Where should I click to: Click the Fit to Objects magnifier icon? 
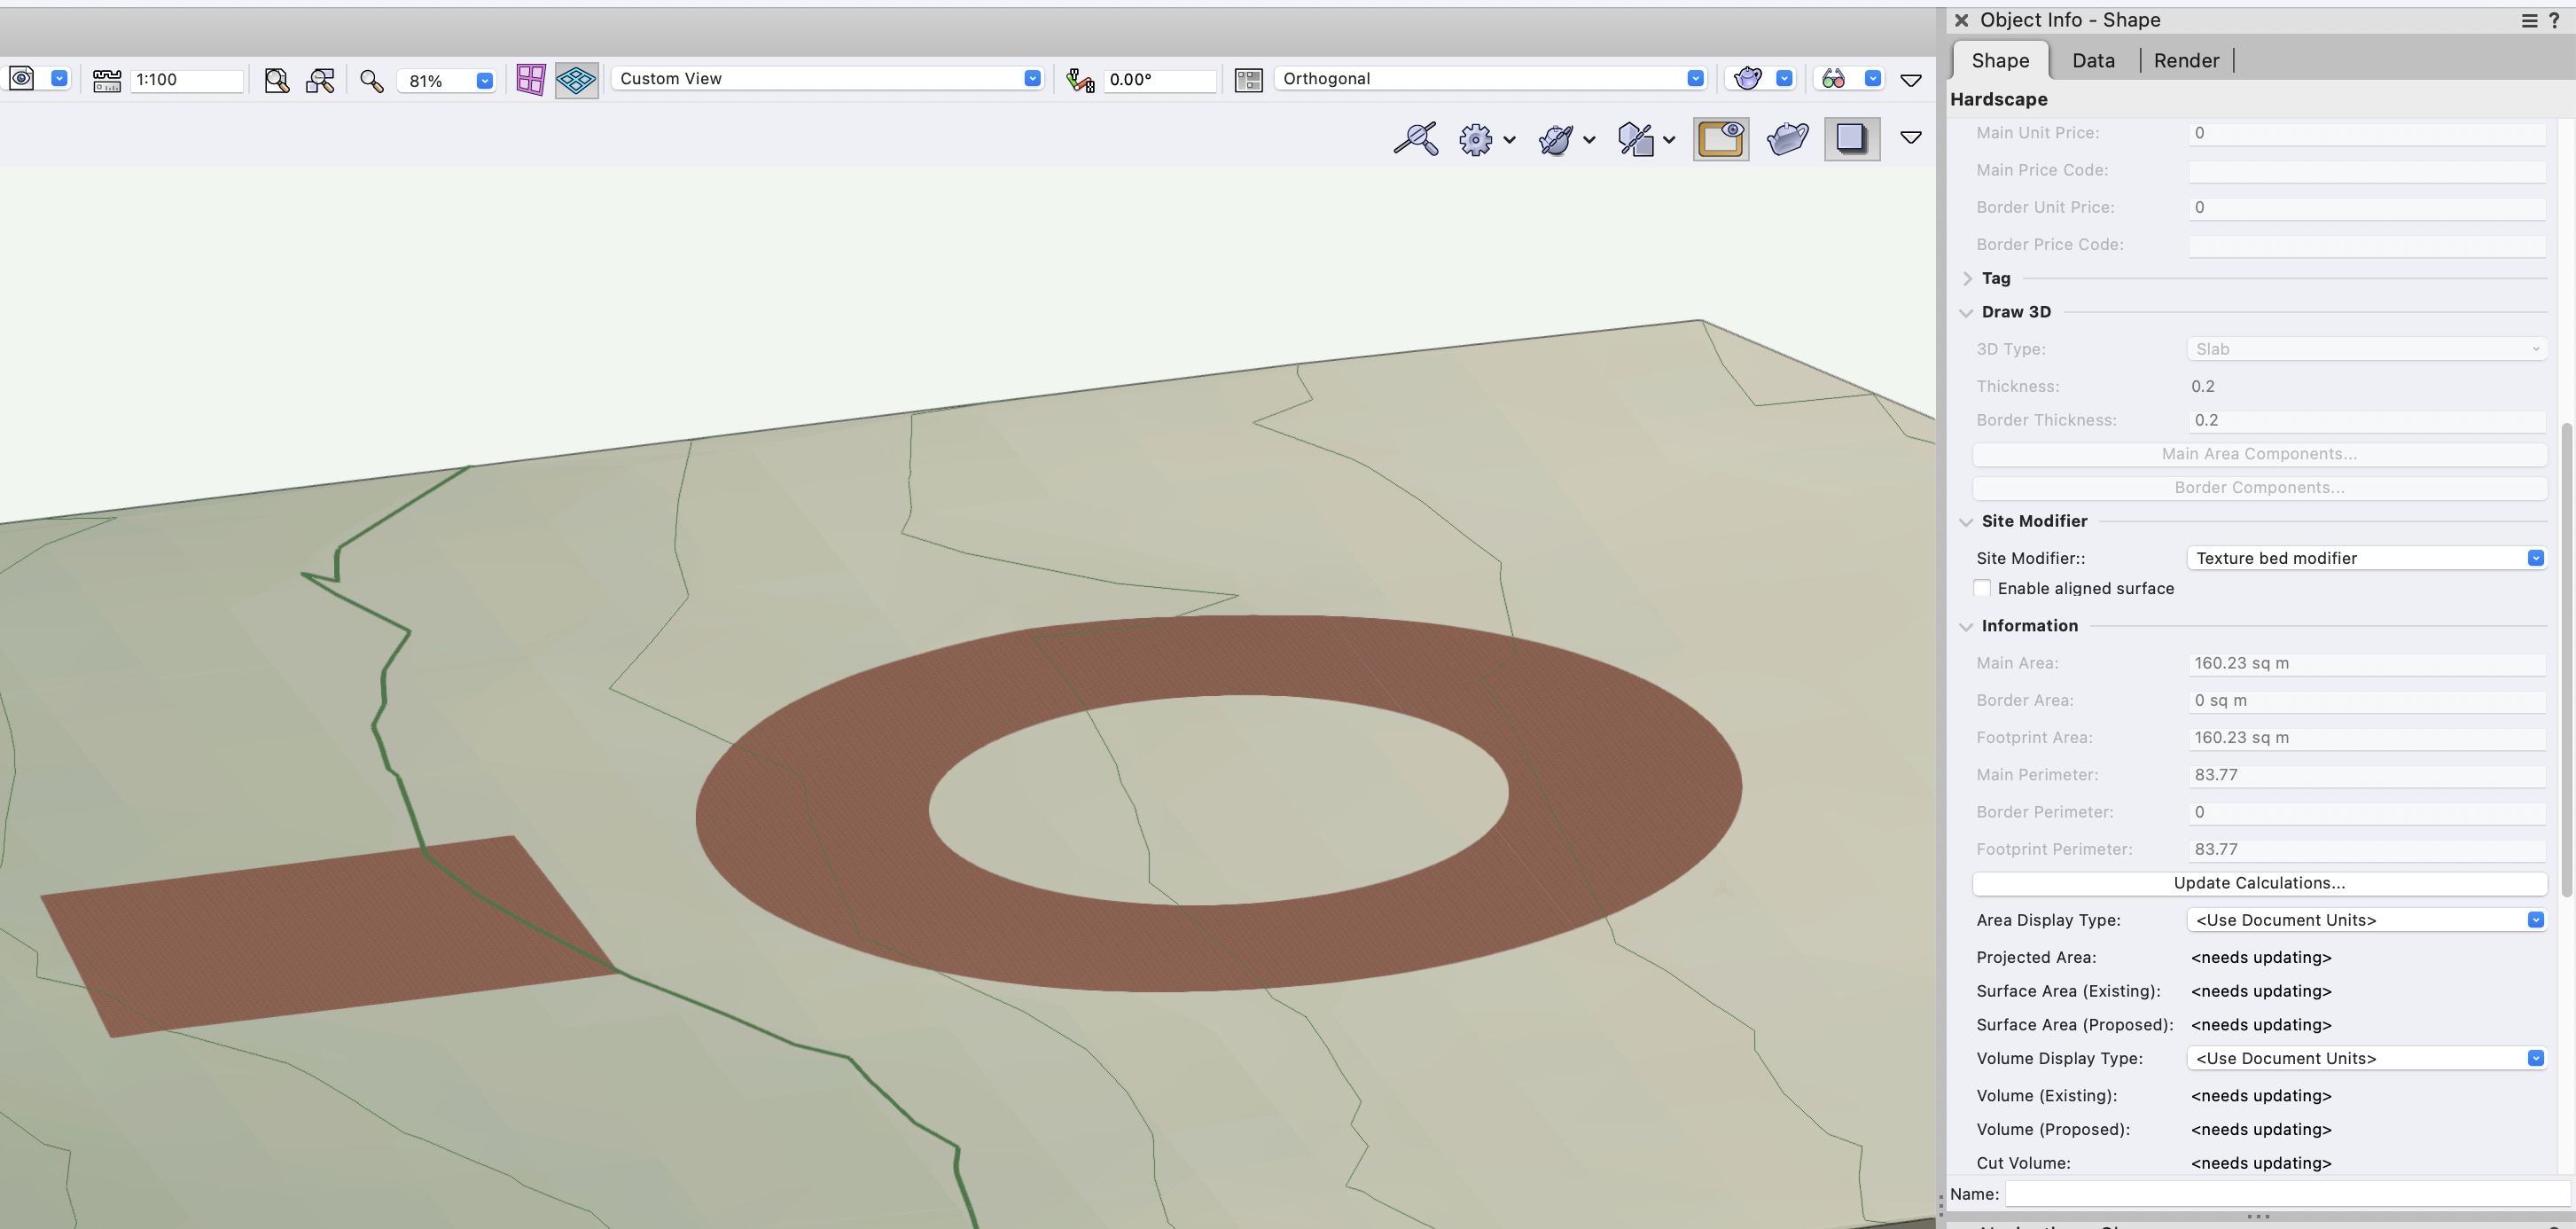(x=320, y=80)
